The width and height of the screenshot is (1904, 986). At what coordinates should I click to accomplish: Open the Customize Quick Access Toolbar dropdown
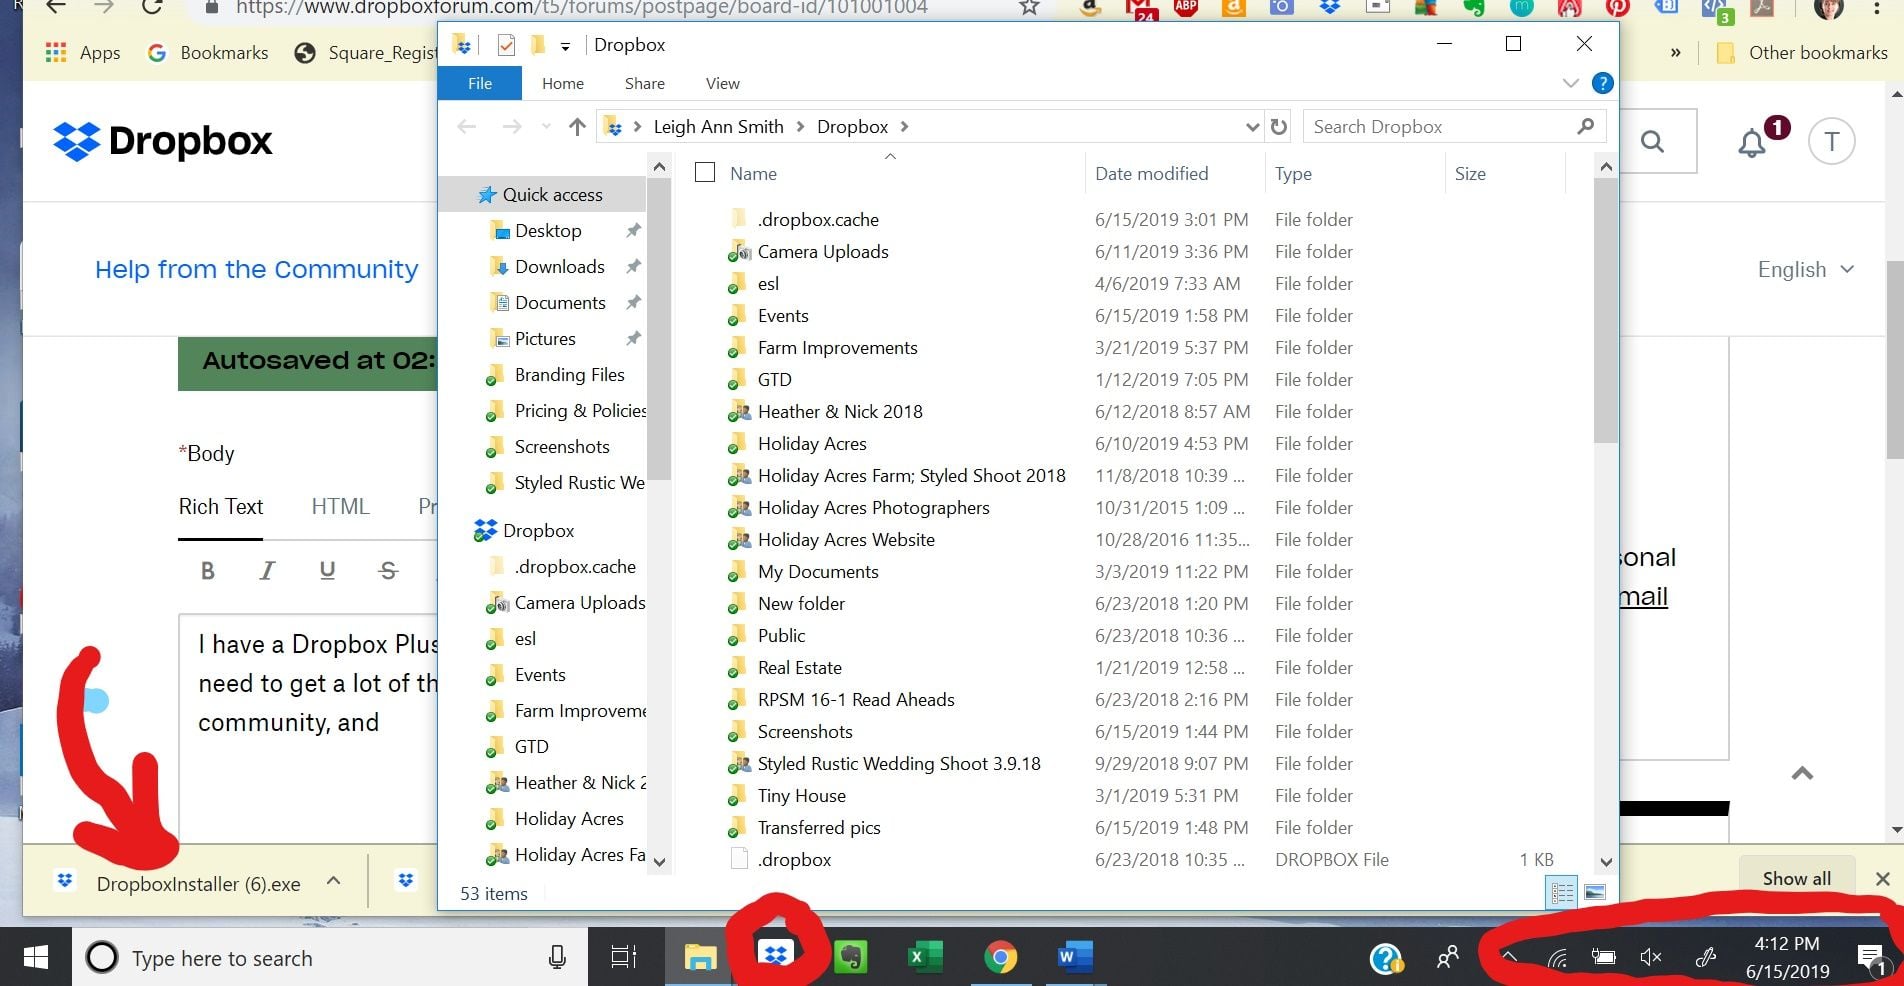[x=565, y=45]
